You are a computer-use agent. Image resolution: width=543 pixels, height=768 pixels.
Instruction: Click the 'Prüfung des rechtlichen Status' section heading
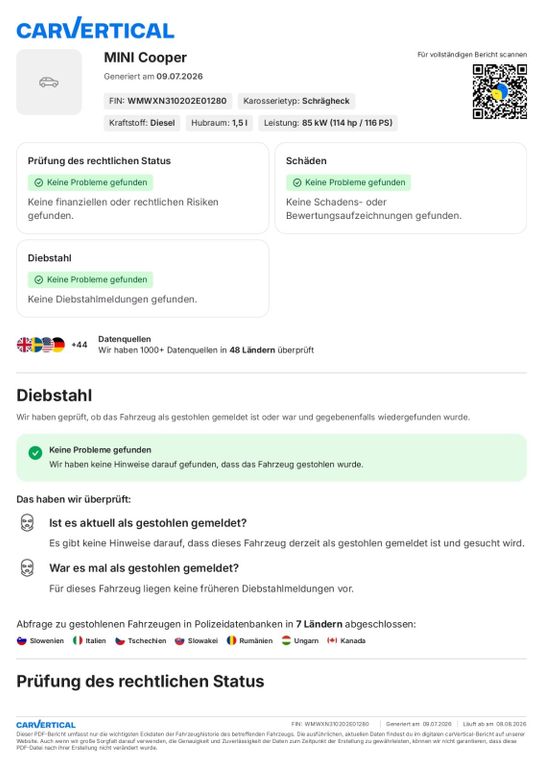click(x=140, y=681)
